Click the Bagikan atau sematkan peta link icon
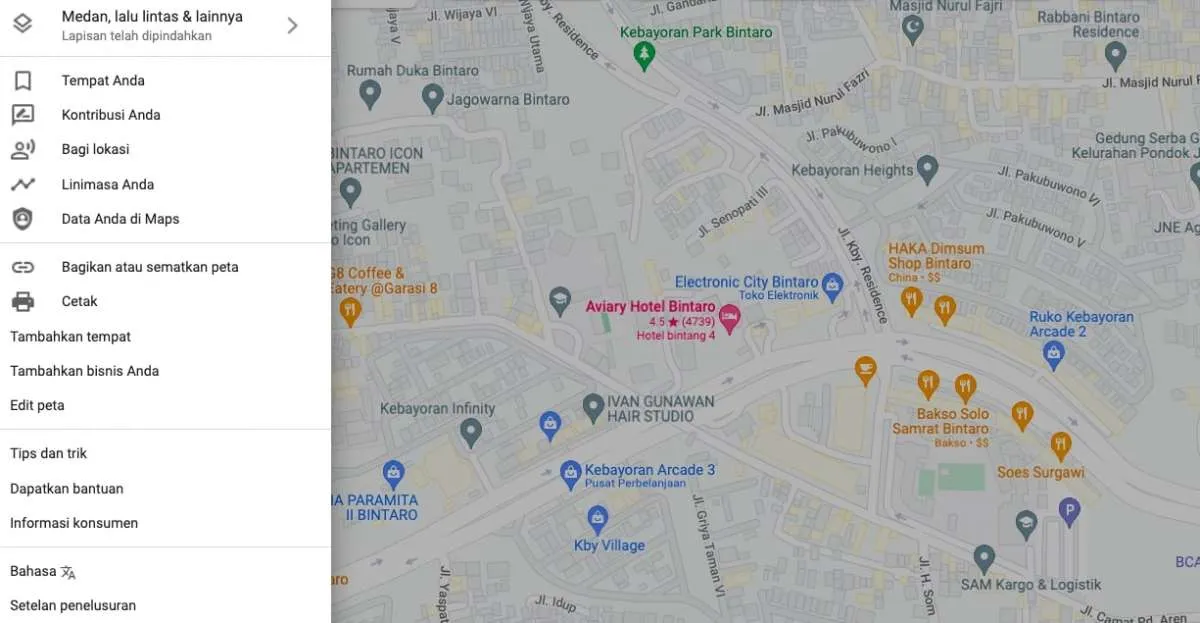This screenshot has height=623, width=1200. point(22,267)
